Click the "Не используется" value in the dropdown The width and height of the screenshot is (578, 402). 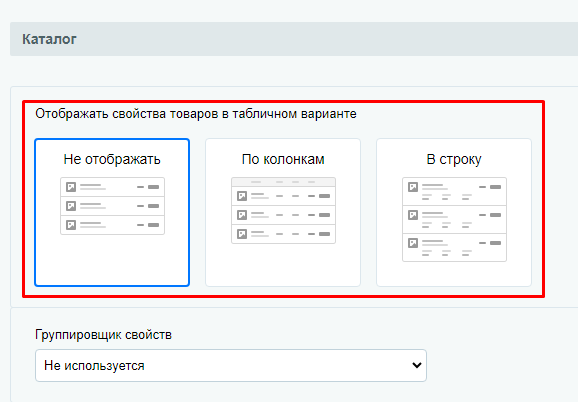tap(94, 366)
